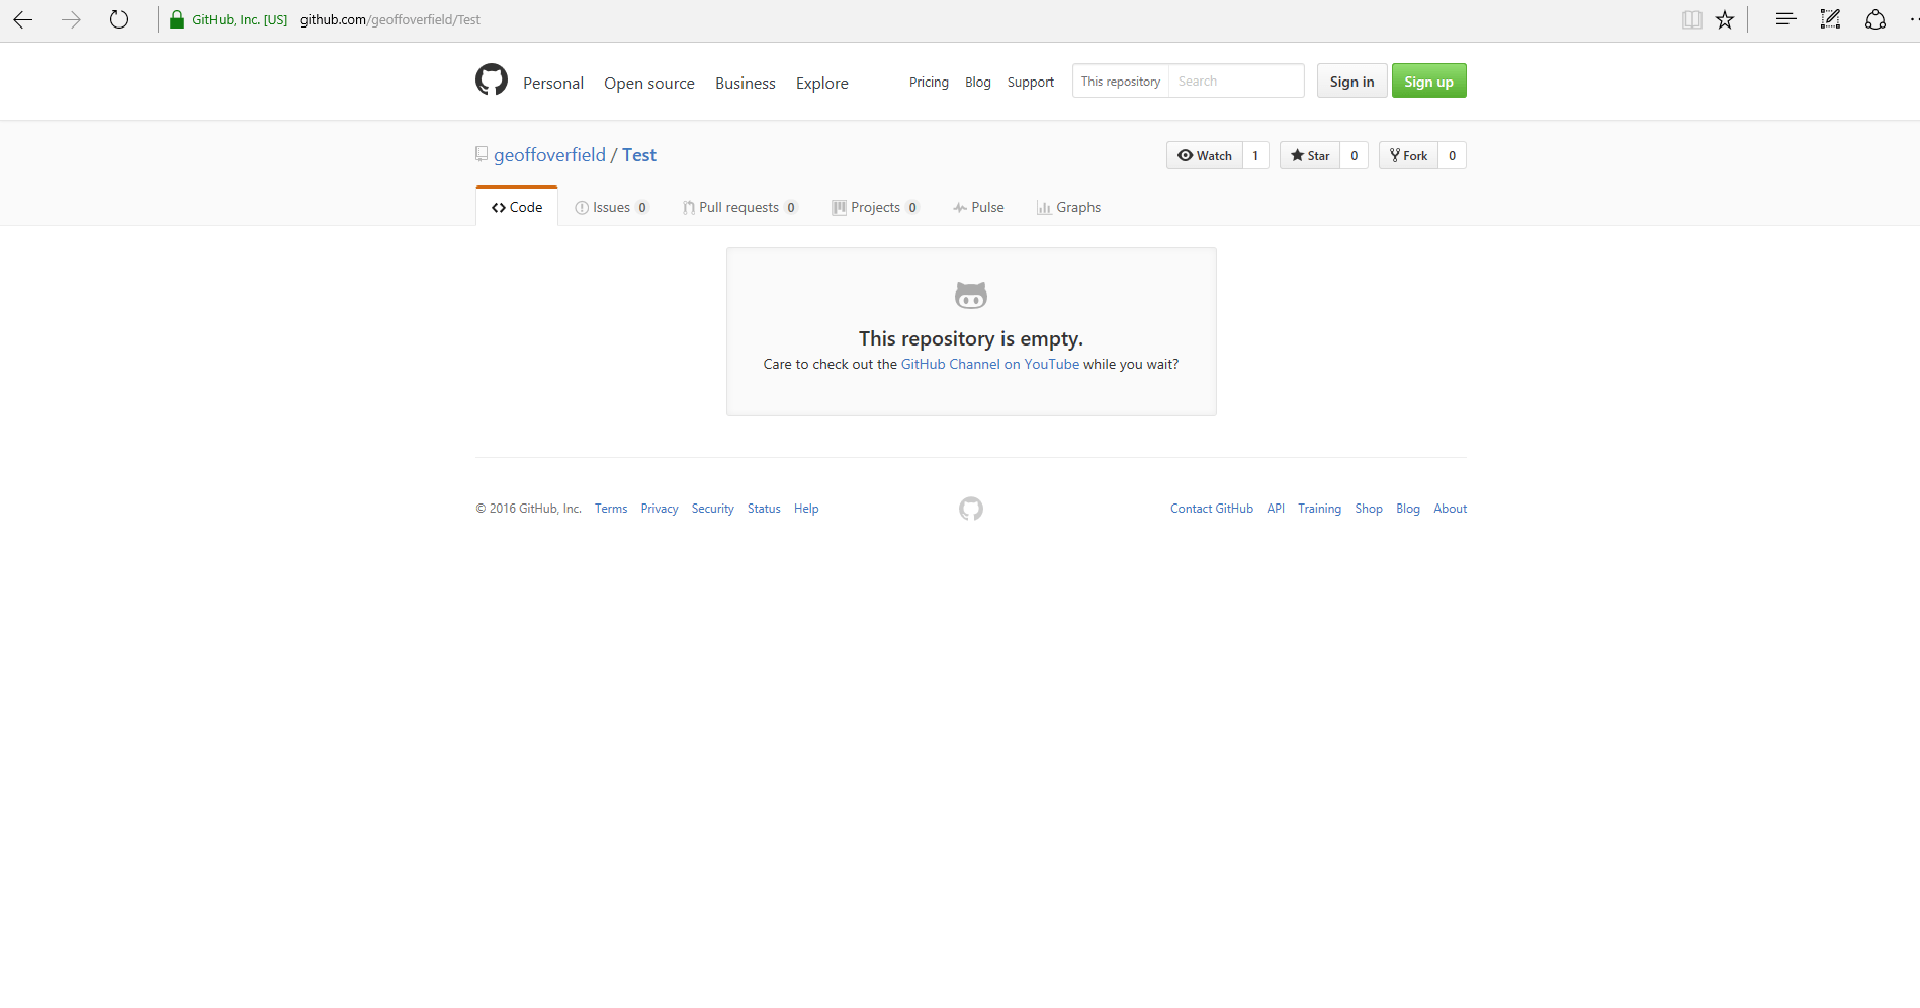Click the green Sign up button

pos(1429,80)
